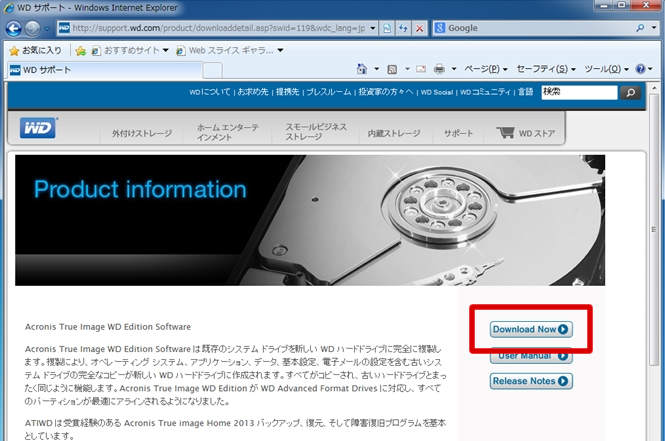The width and height of the screenshot is (665, 441).
Task: Click the scrollbar up arrow
Action: 654,88
